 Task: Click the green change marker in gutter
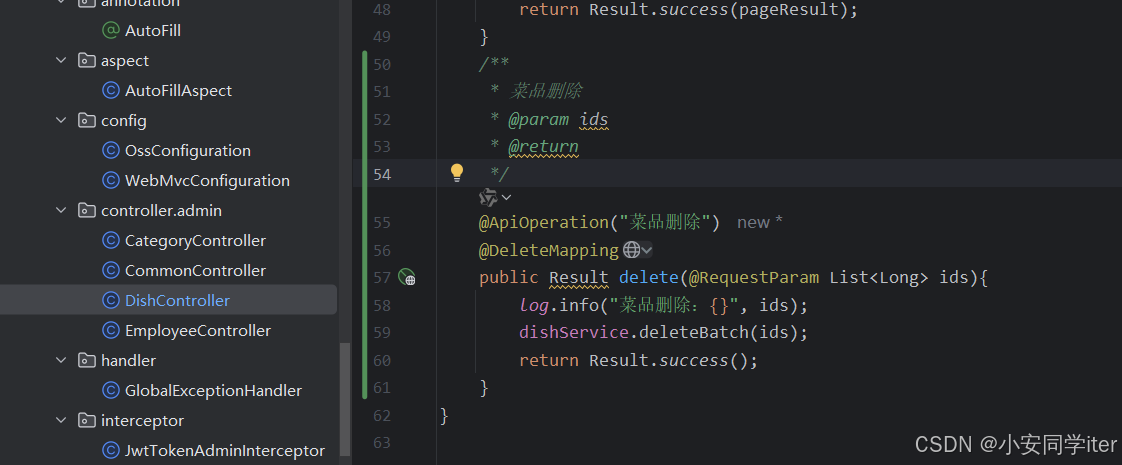tap(365, 225)
